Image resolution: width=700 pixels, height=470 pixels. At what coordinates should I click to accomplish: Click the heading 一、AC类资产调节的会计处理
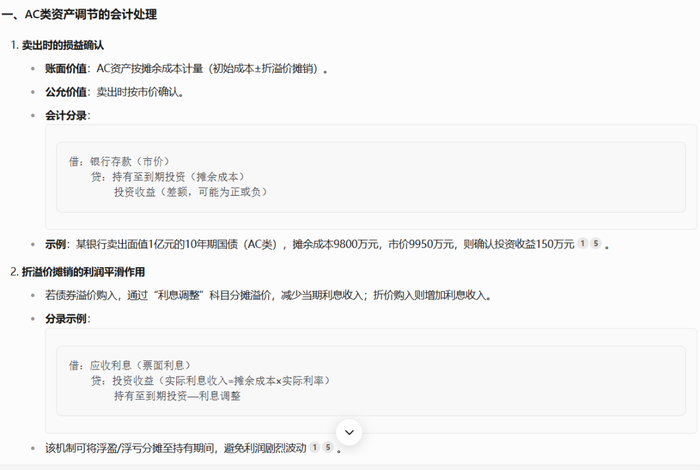[x=79, y=15]
